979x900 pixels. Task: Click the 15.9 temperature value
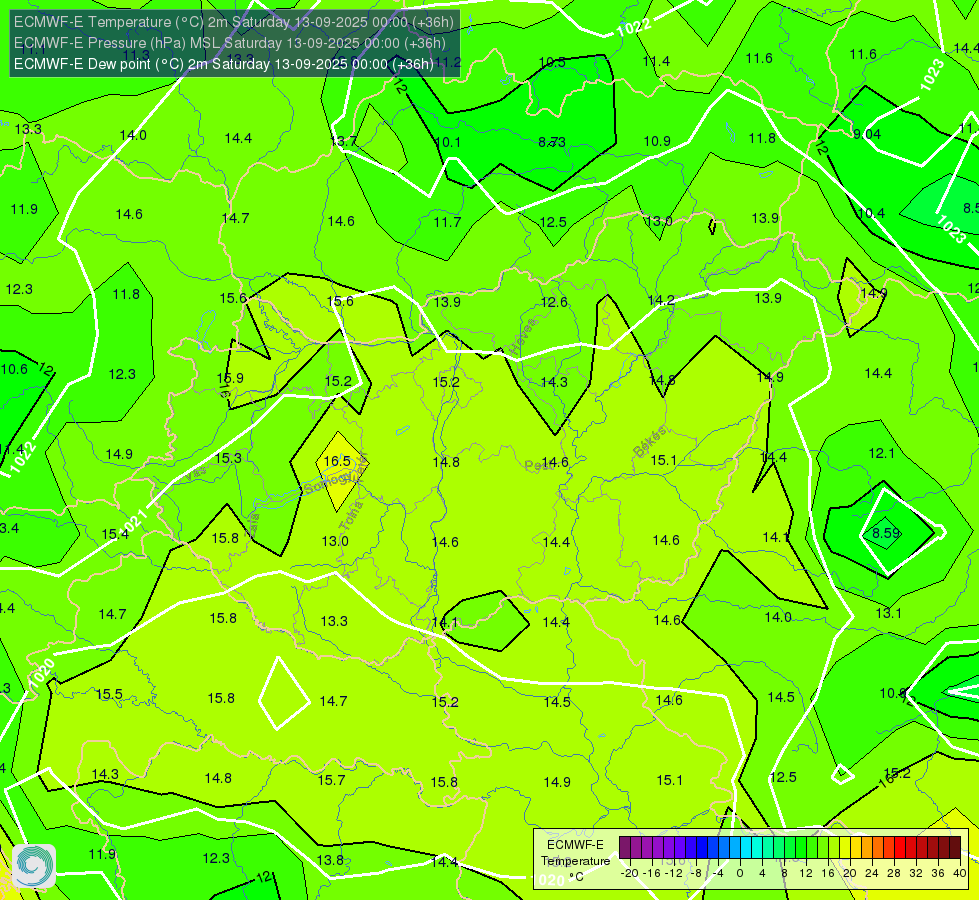[x=230, y=378]
